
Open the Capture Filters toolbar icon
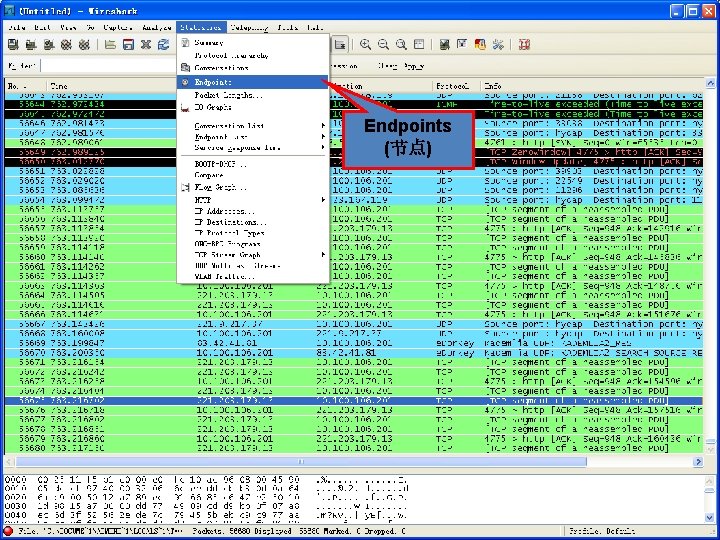(x=445, y=45)
